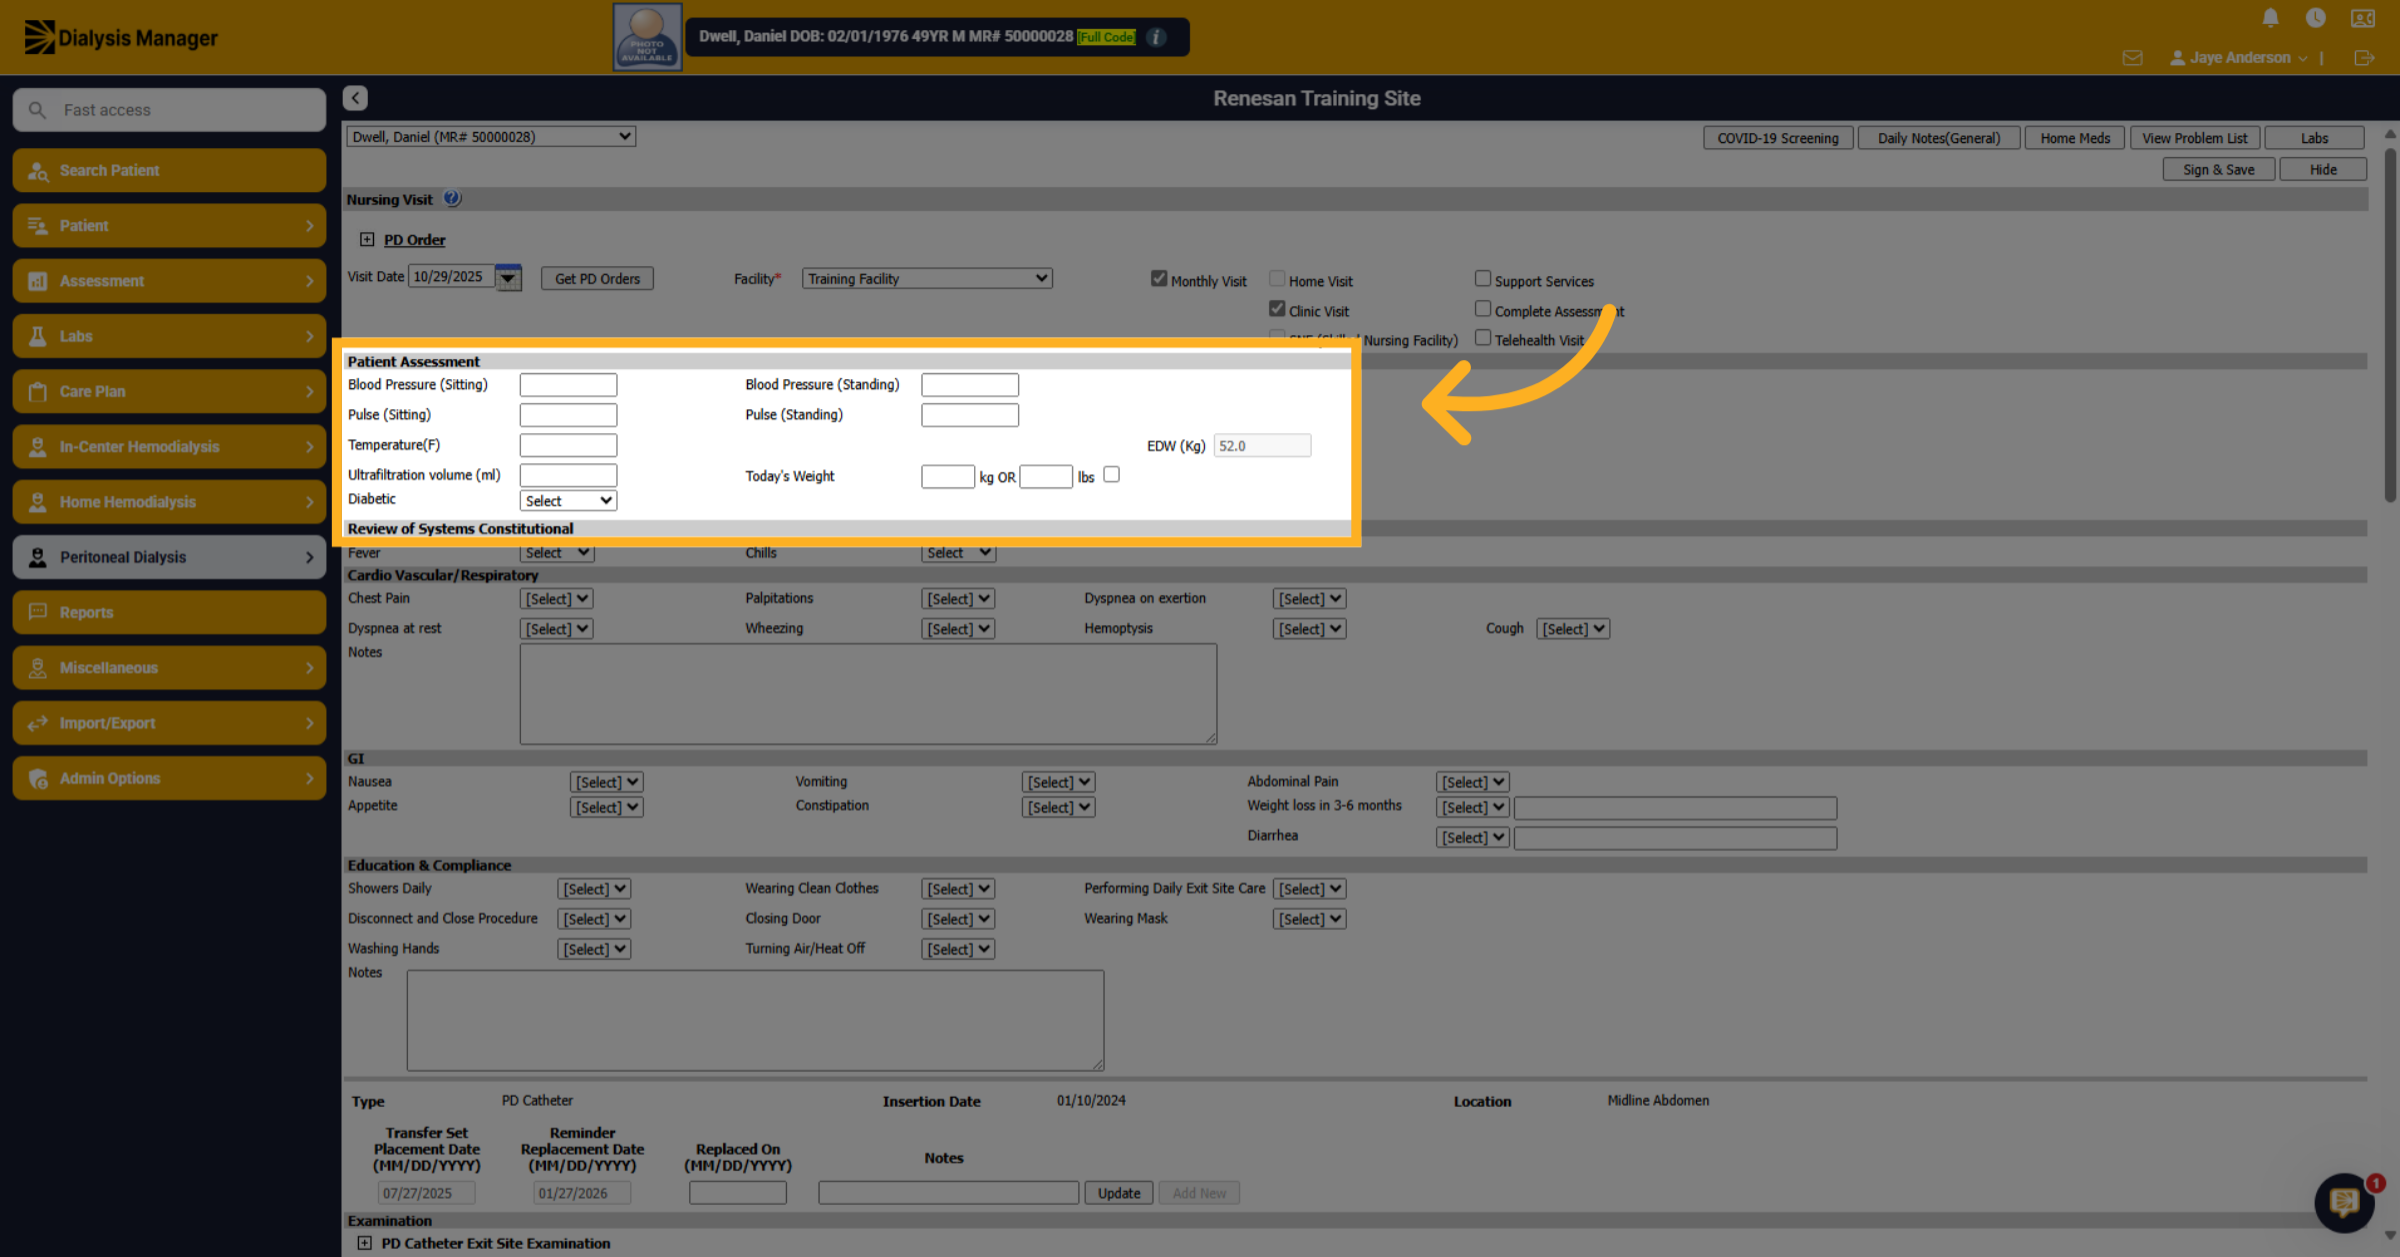
Task: Check the Support Services checkbox
Action: click(x=1482, y=279)
